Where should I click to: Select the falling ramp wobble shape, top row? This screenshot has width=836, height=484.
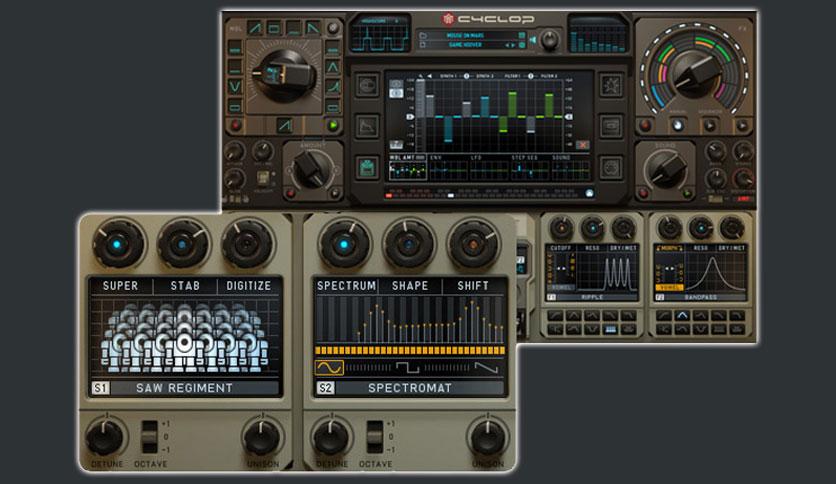point(313,28)
